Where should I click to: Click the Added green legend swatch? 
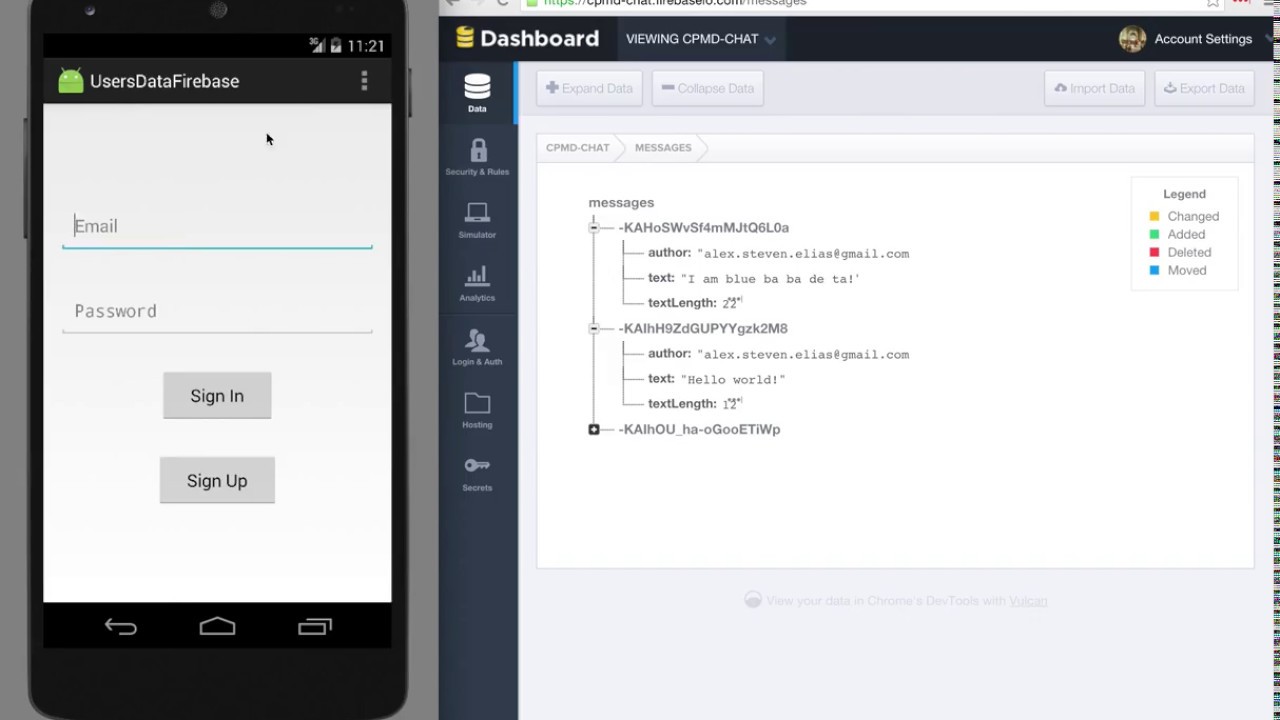(x=1154, y=234)
